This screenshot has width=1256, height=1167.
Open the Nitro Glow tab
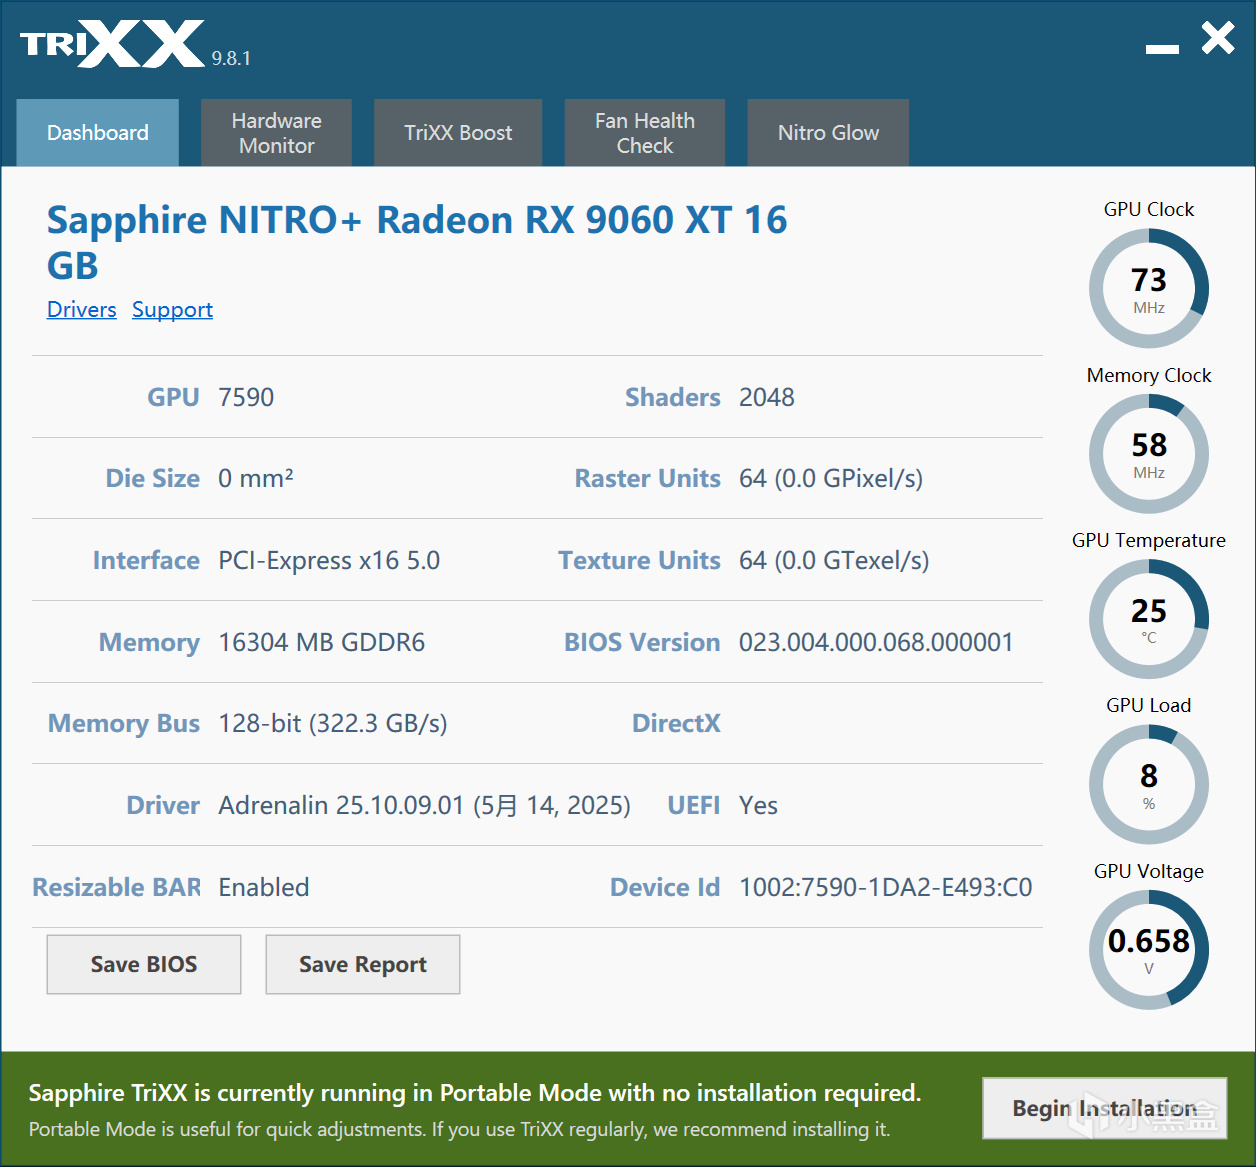(x=828, y=132)
